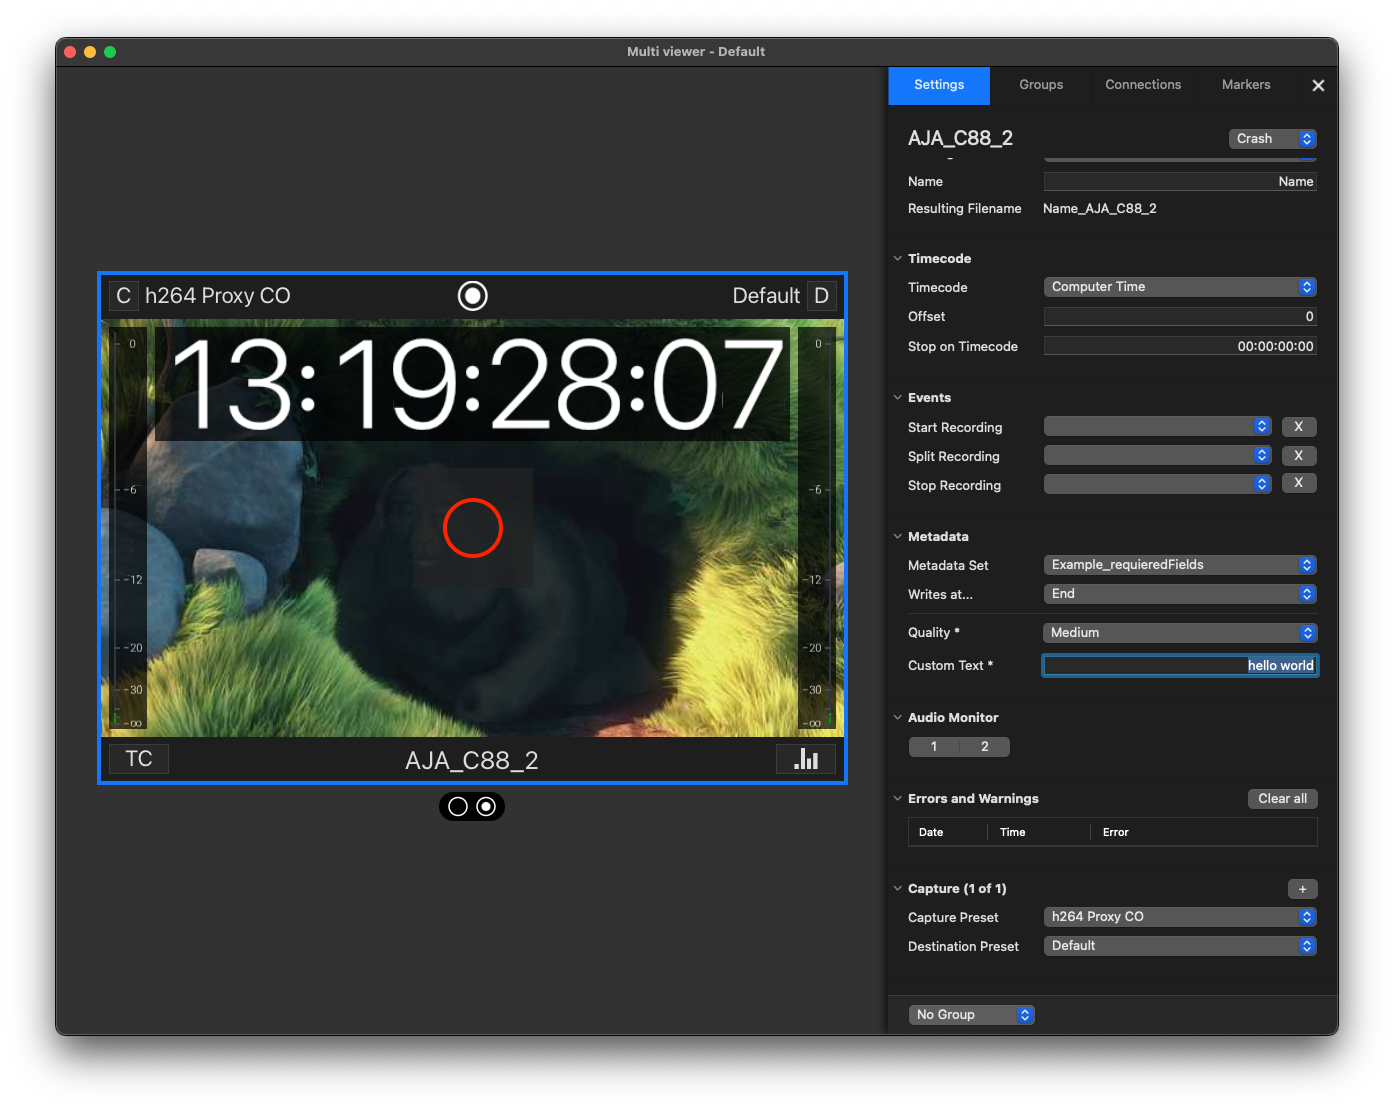The height and width of the screenshot is (1109, 1394).
Task: Collapse the Audio Monitor section
Action: 897,718
